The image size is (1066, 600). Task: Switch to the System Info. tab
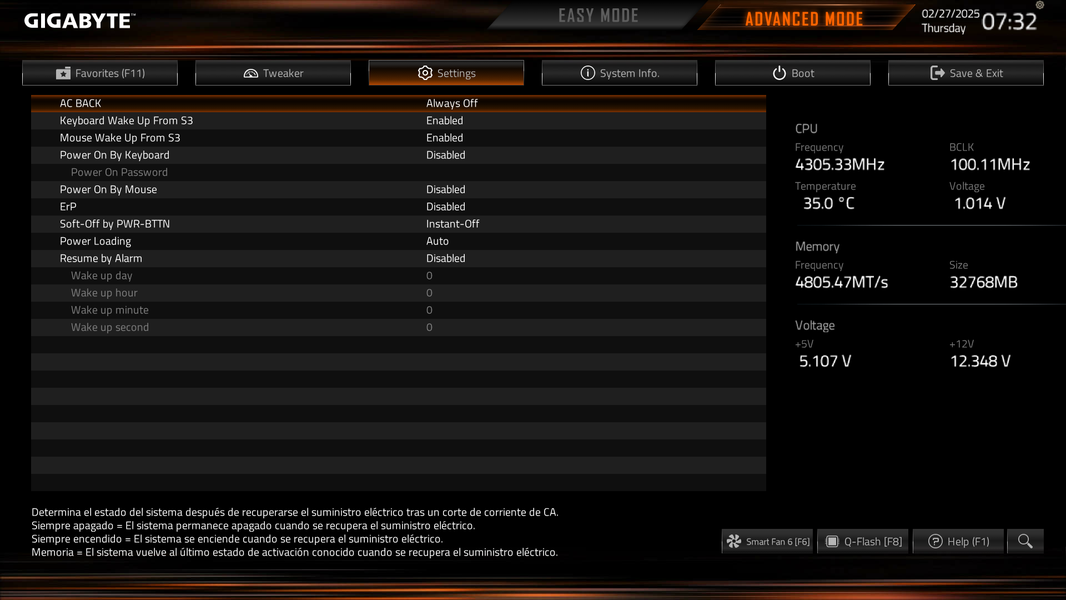[619, 73]
